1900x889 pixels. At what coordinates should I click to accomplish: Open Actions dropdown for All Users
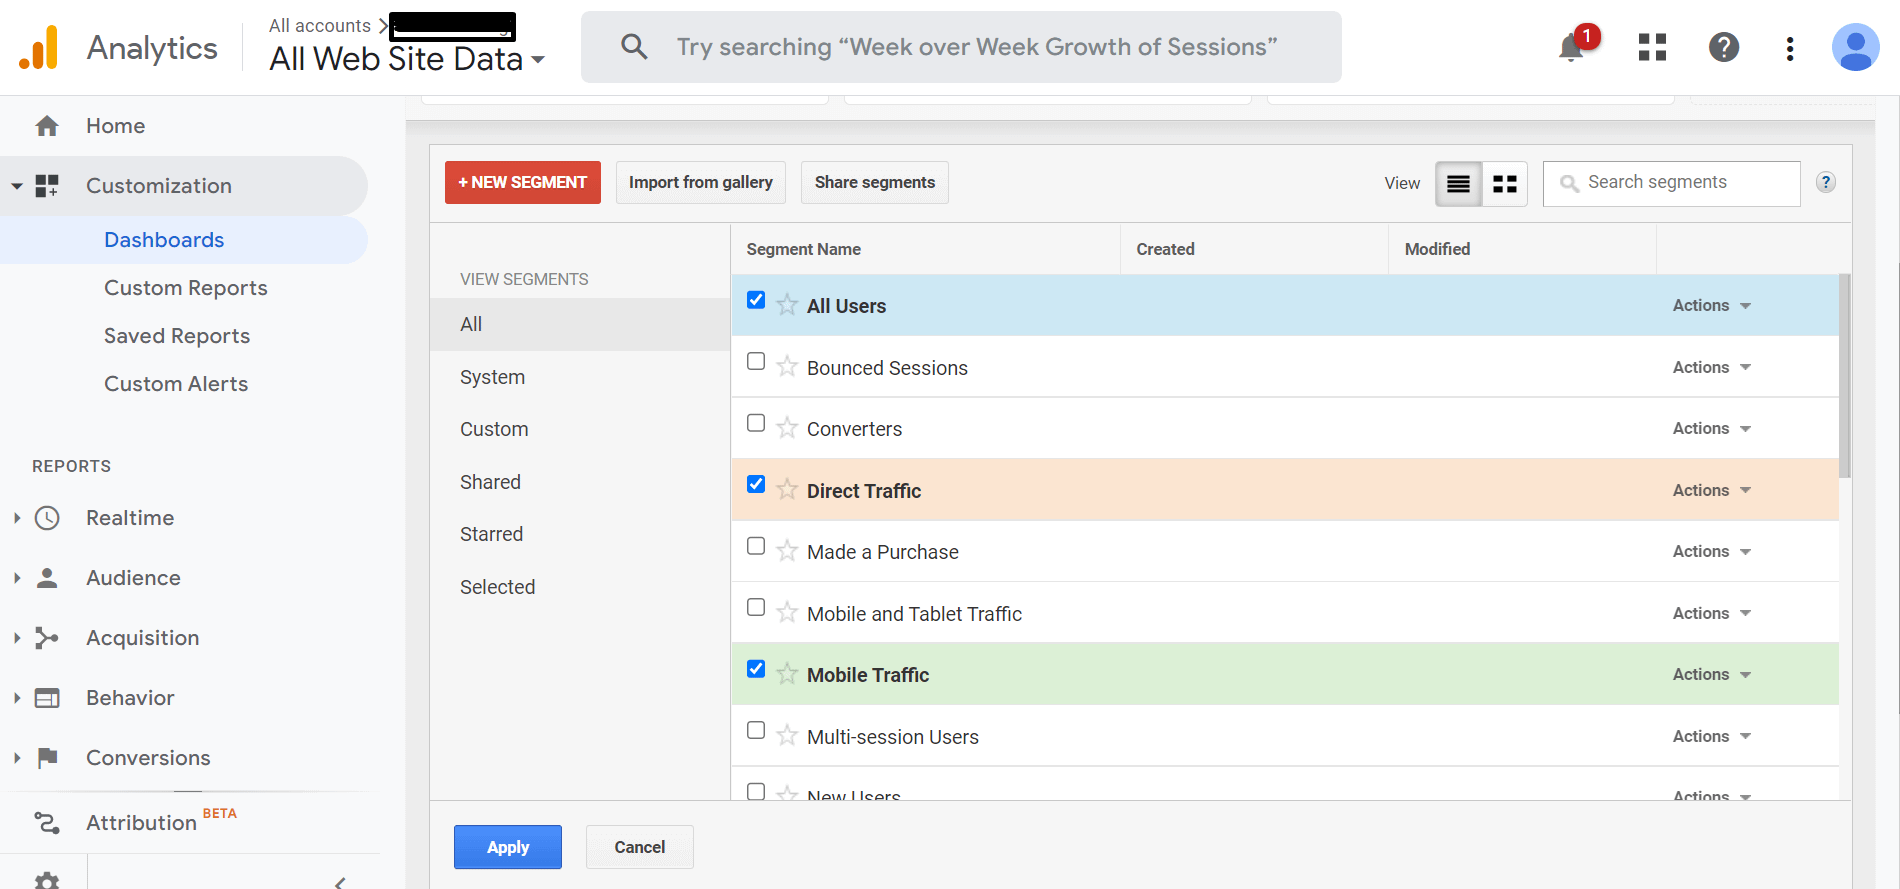(x=1711, y=305)
